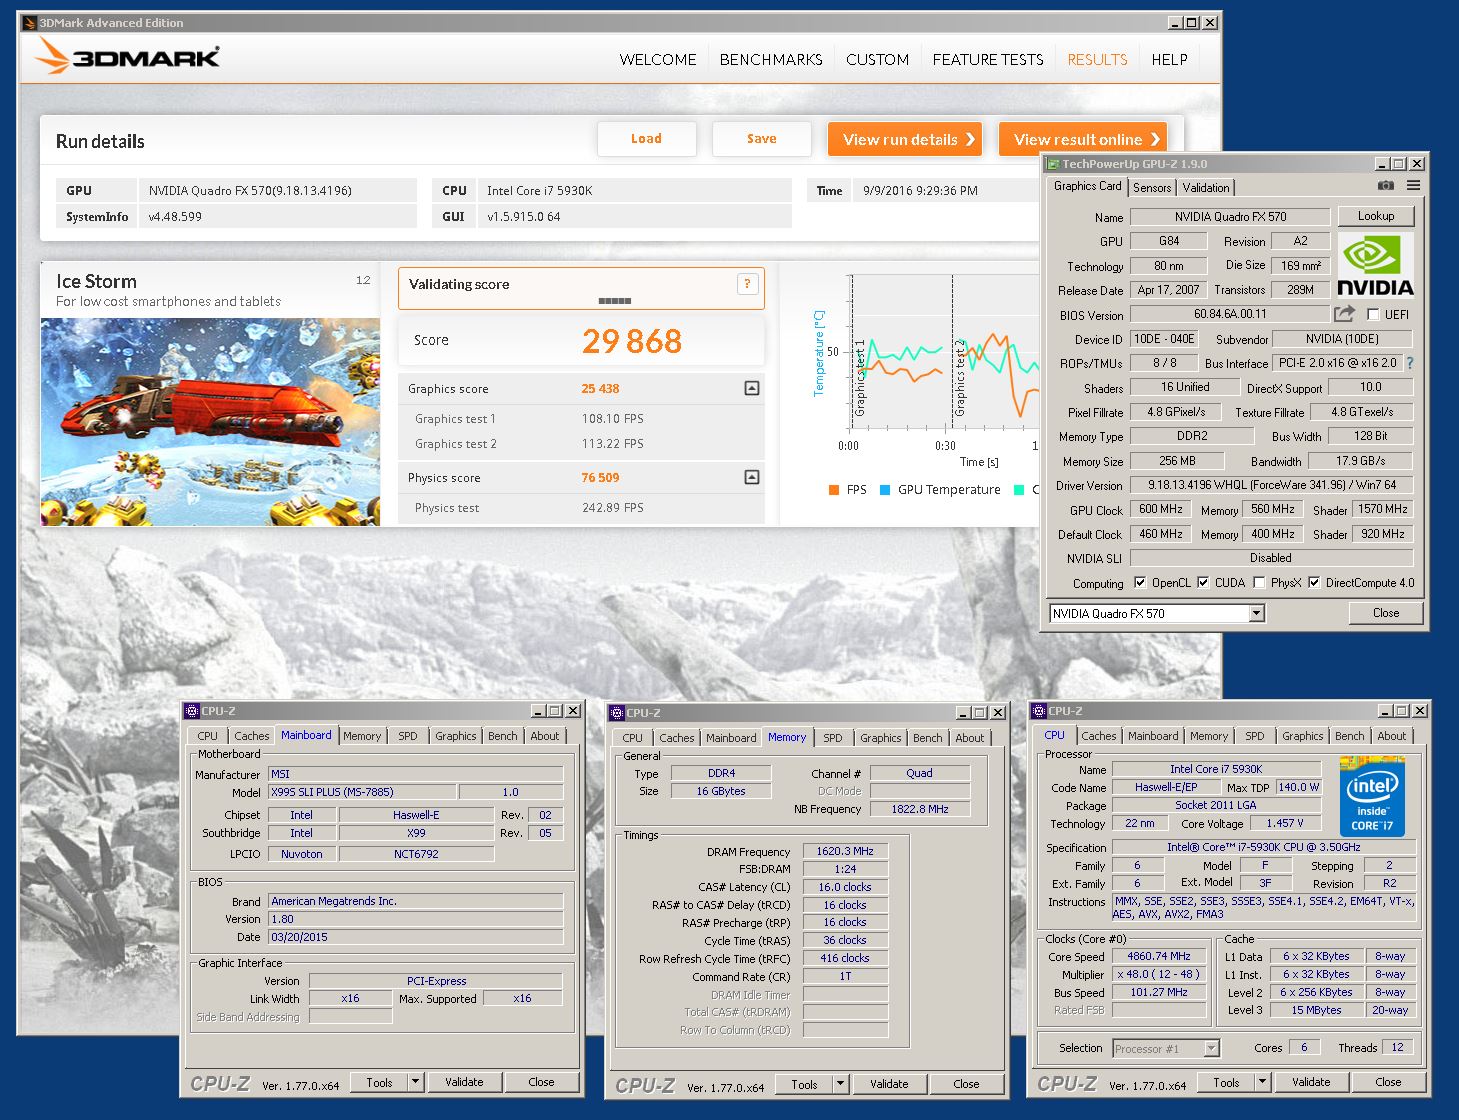Click Tools button in the Memory CPU-Z window
Viewport: 1459px width, 1120px height.
coord(804,1084)
